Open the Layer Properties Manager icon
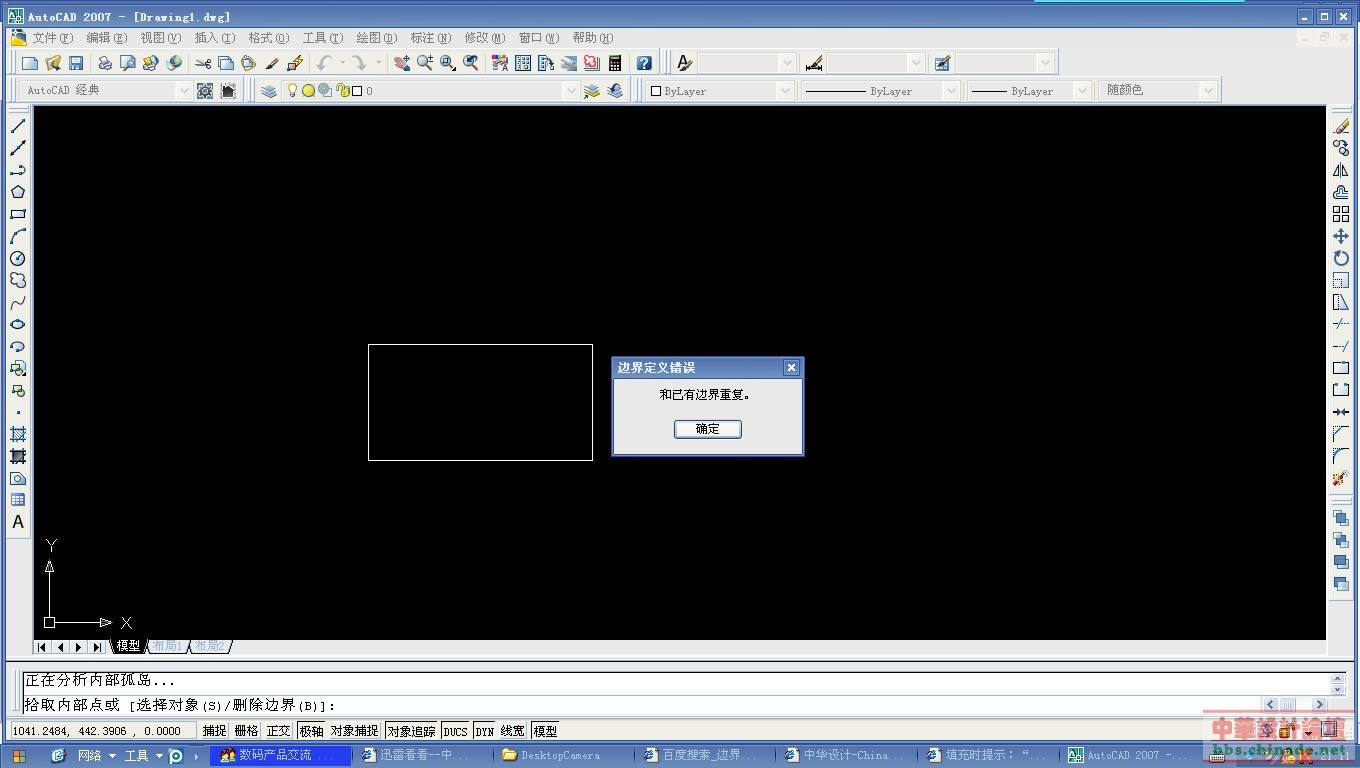The image size is (1360, 768). [x=269, y=90]
